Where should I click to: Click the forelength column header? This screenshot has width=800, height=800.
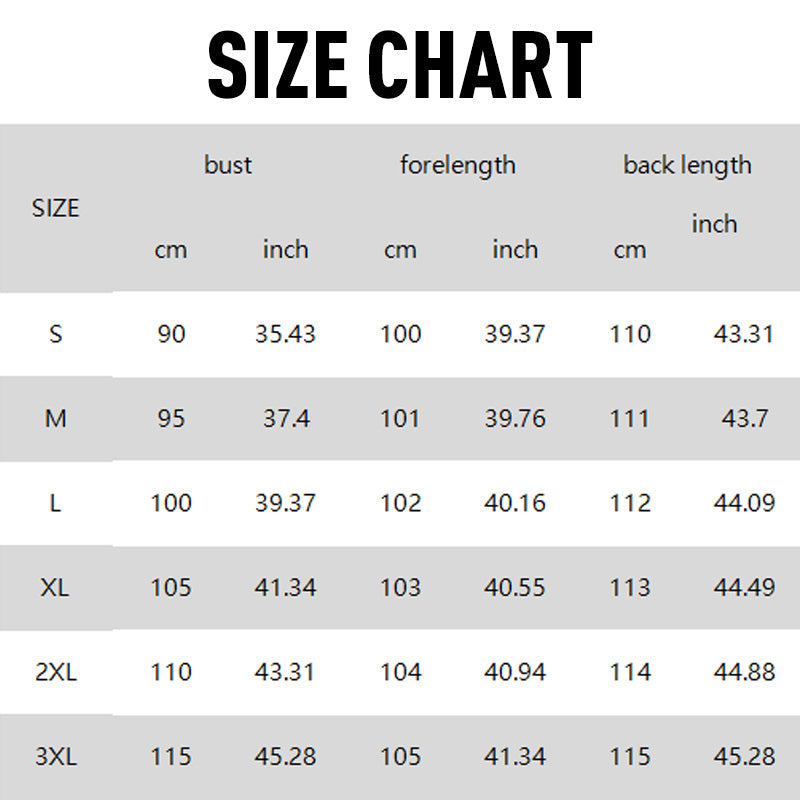click(x=458, y=165)
